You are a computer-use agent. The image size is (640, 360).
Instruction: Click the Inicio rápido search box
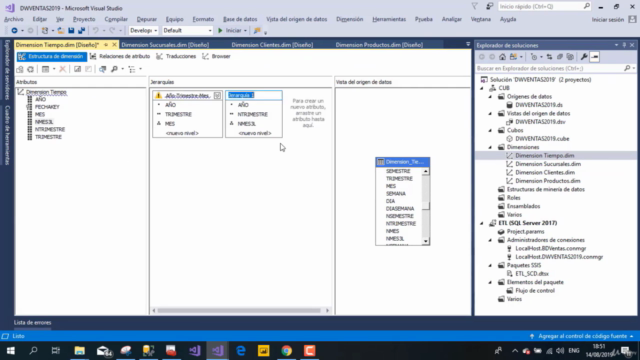pyautogui.click(x=544, y=7)
